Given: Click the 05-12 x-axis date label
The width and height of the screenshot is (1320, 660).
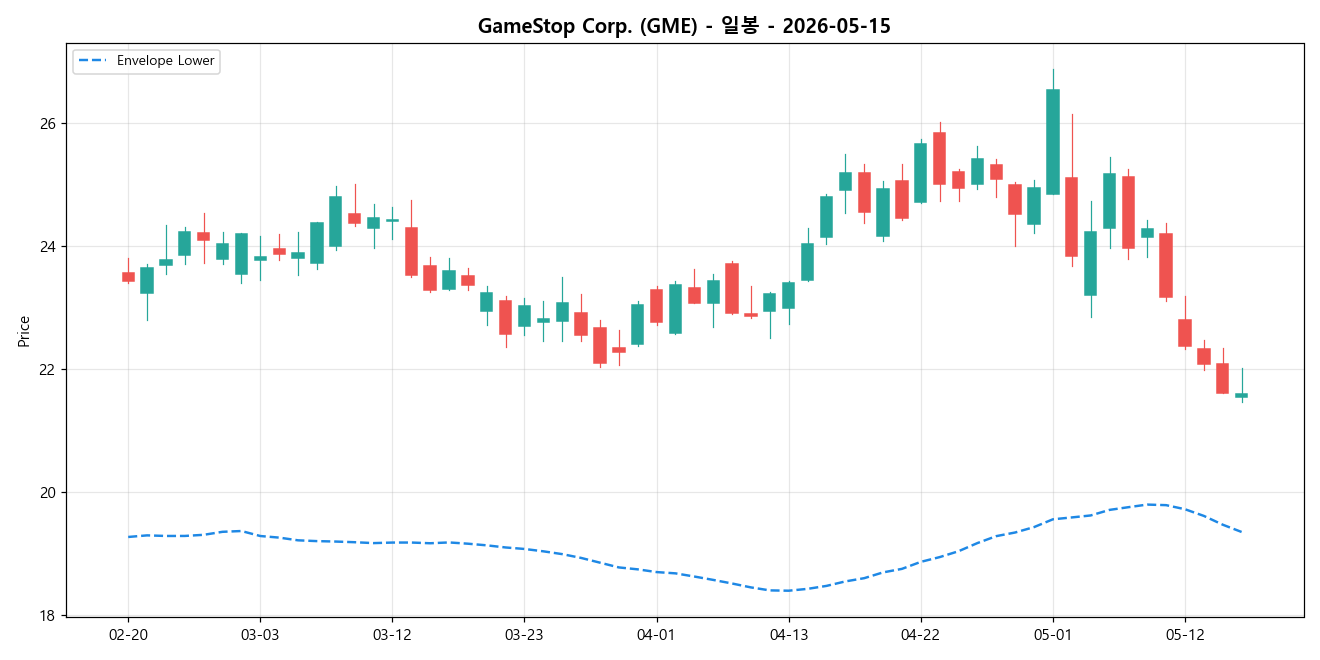Looking at the screenshot, I should (1184, 634).
